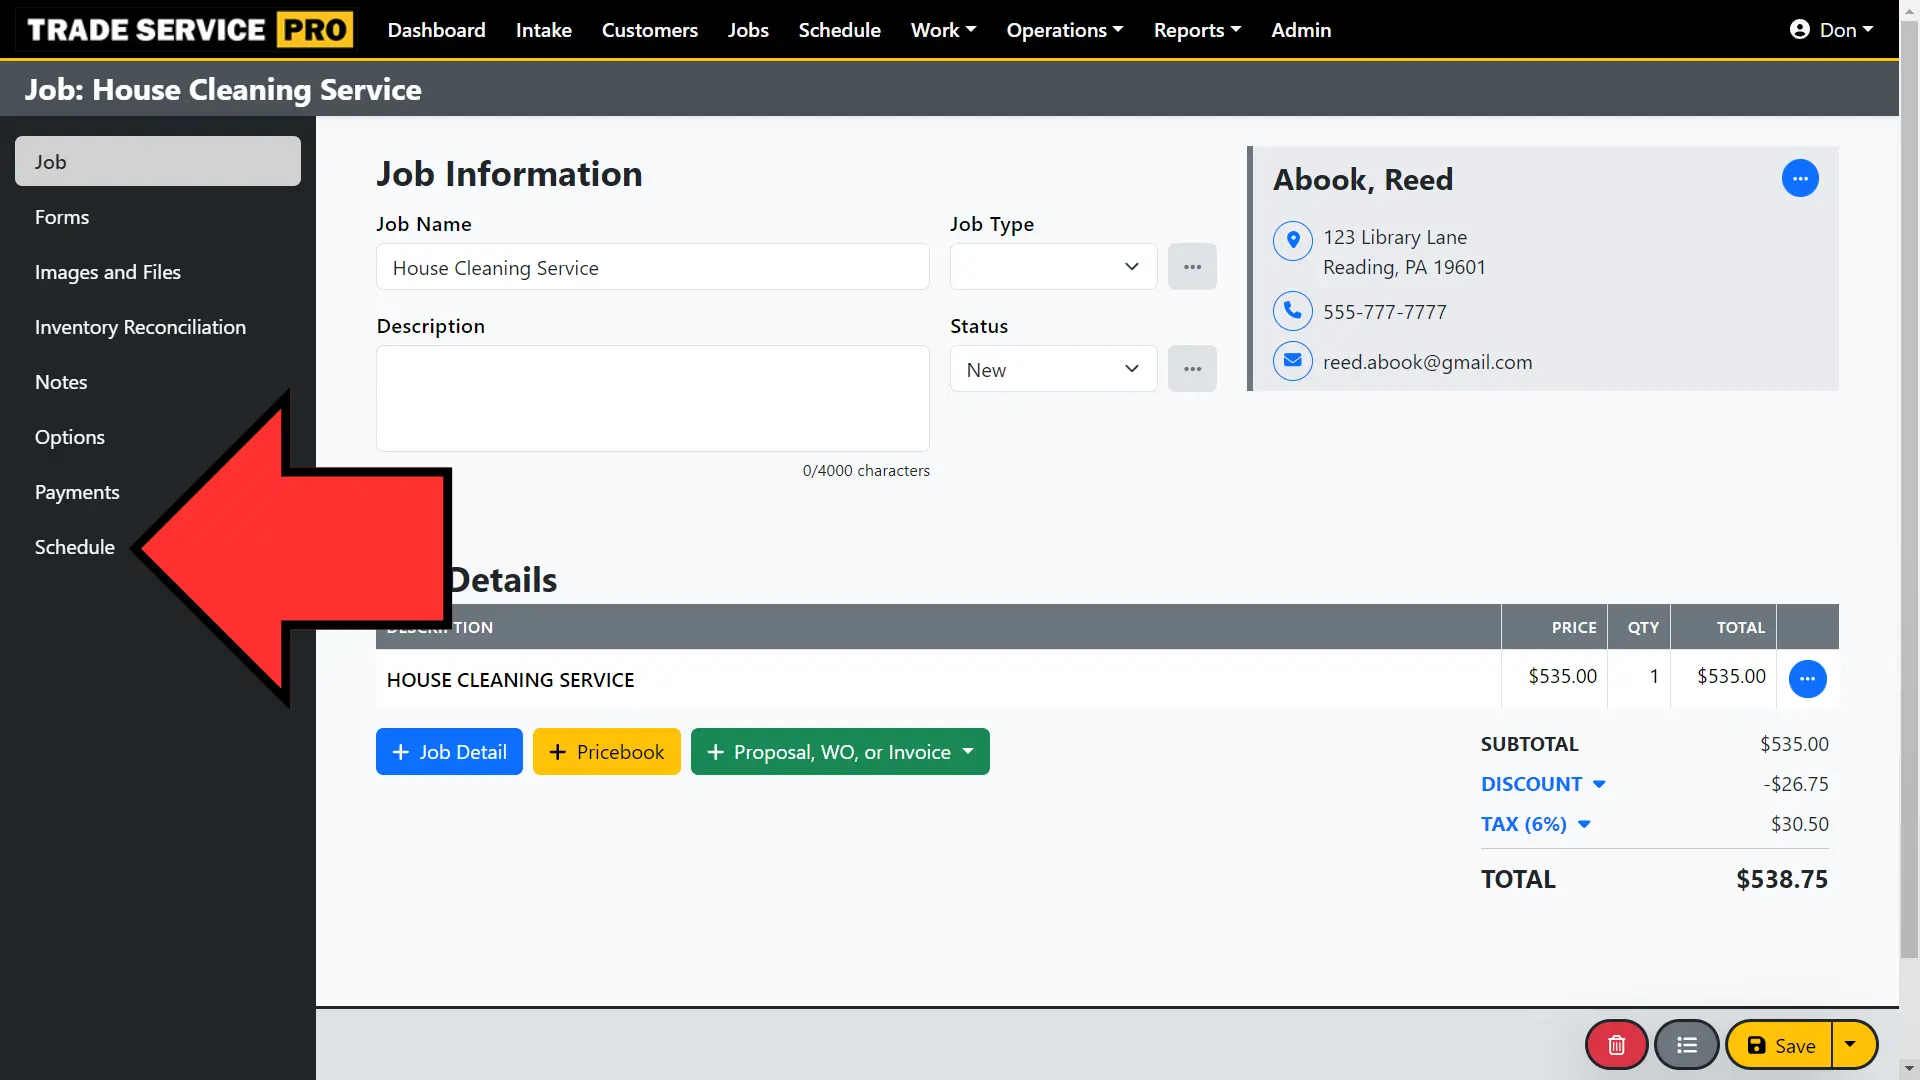Select Payments in the left sidebar
1920x1080 pixels.
point(77,491)
